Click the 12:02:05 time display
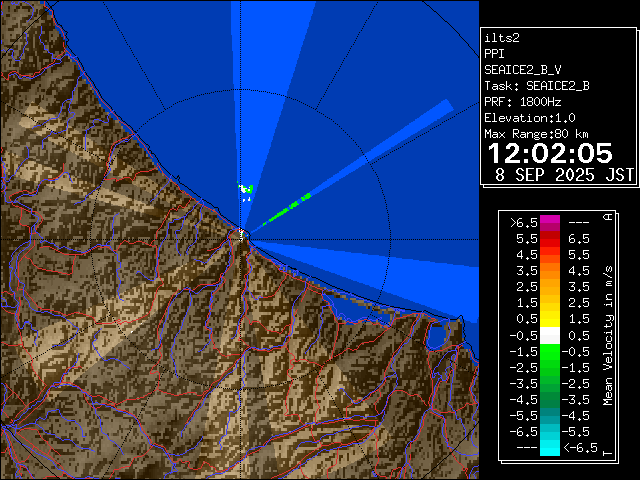This screenshot has height=480, width=640. [549, 153]
